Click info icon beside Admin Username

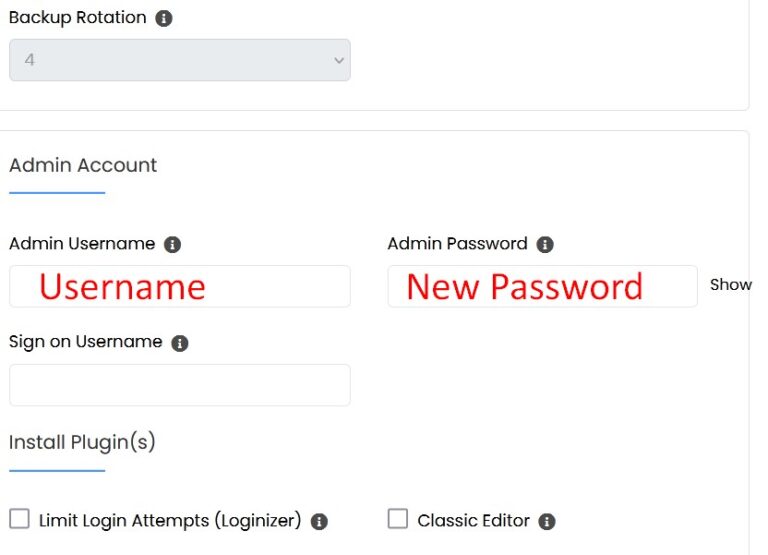tap(172, 244)
